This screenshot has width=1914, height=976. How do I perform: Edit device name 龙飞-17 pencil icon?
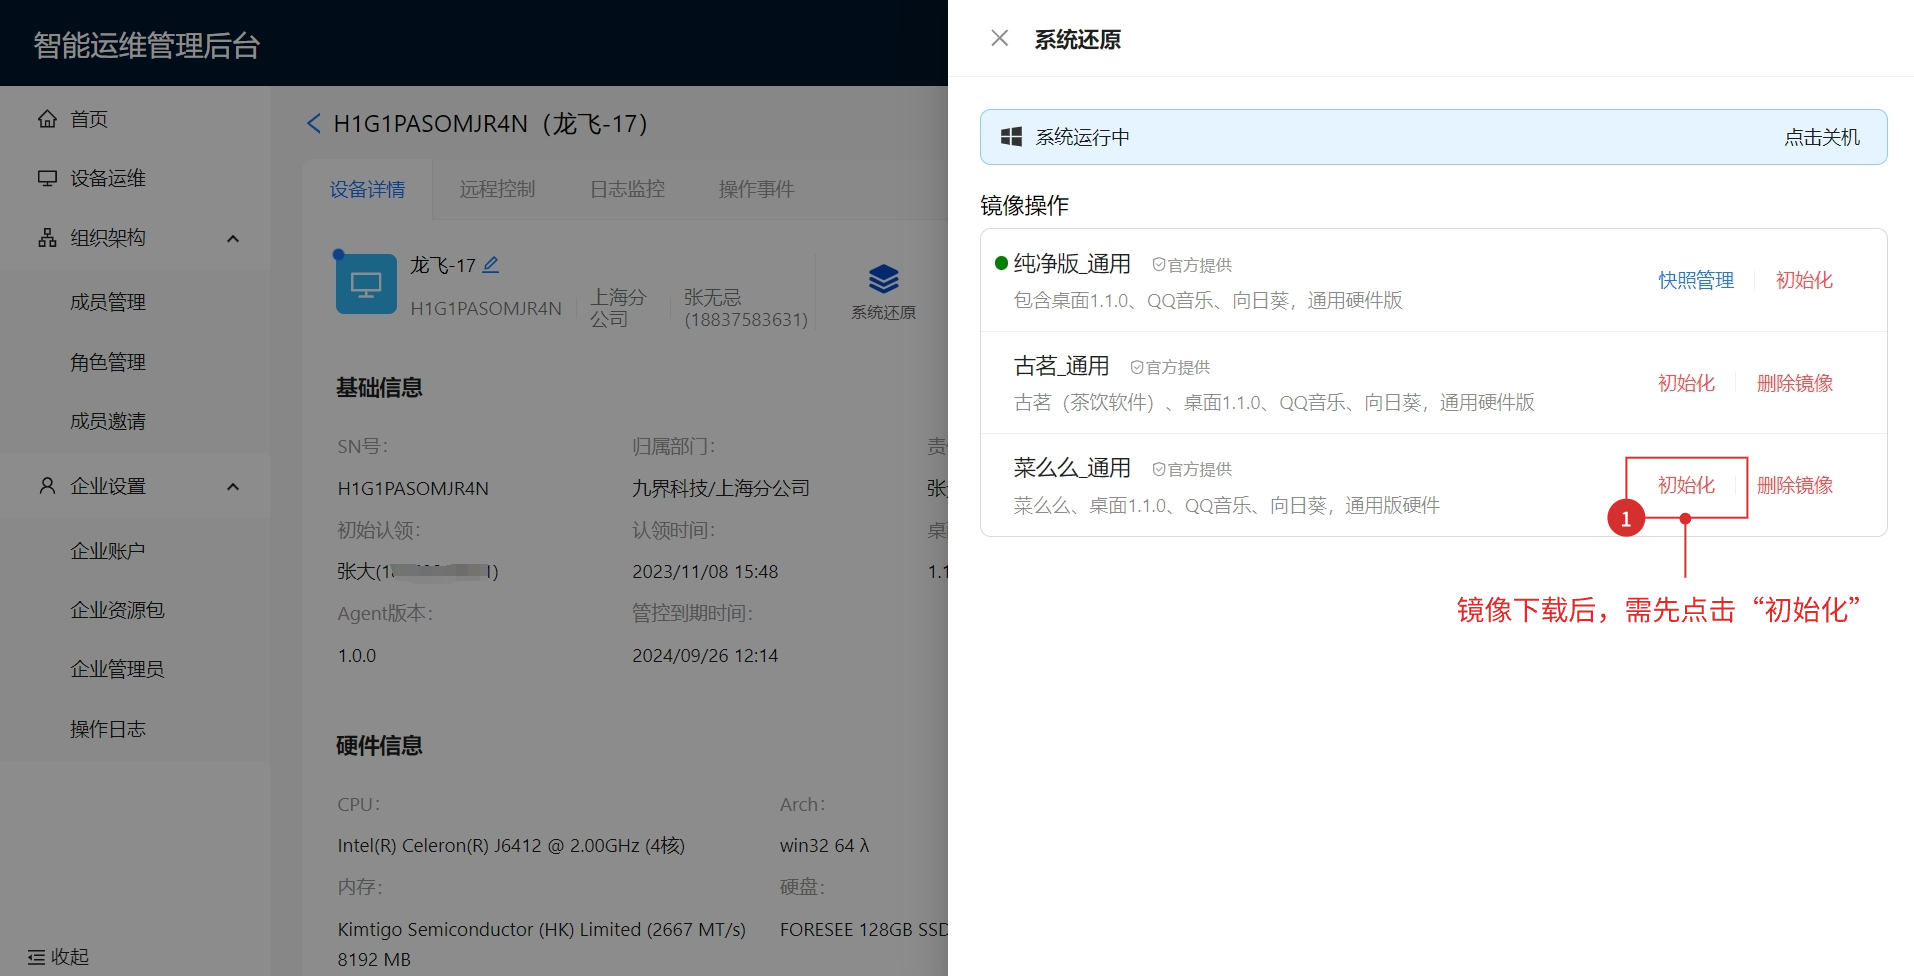click(491, 265)
